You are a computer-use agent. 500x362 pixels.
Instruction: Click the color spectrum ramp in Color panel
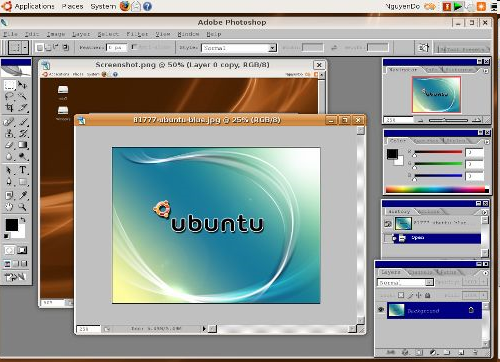[x=437, y=190]
